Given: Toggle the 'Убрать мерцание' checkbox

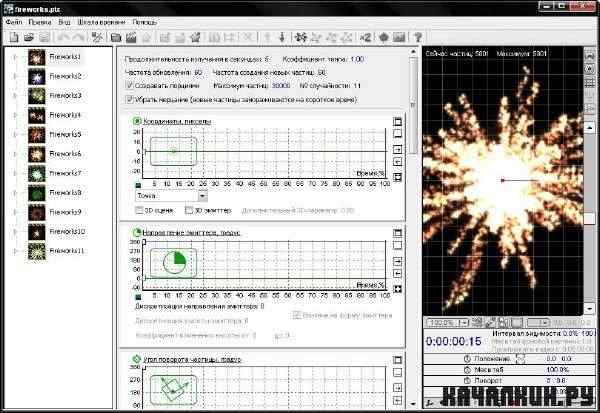Looking at the screenshot, I should tap(129, 100).
